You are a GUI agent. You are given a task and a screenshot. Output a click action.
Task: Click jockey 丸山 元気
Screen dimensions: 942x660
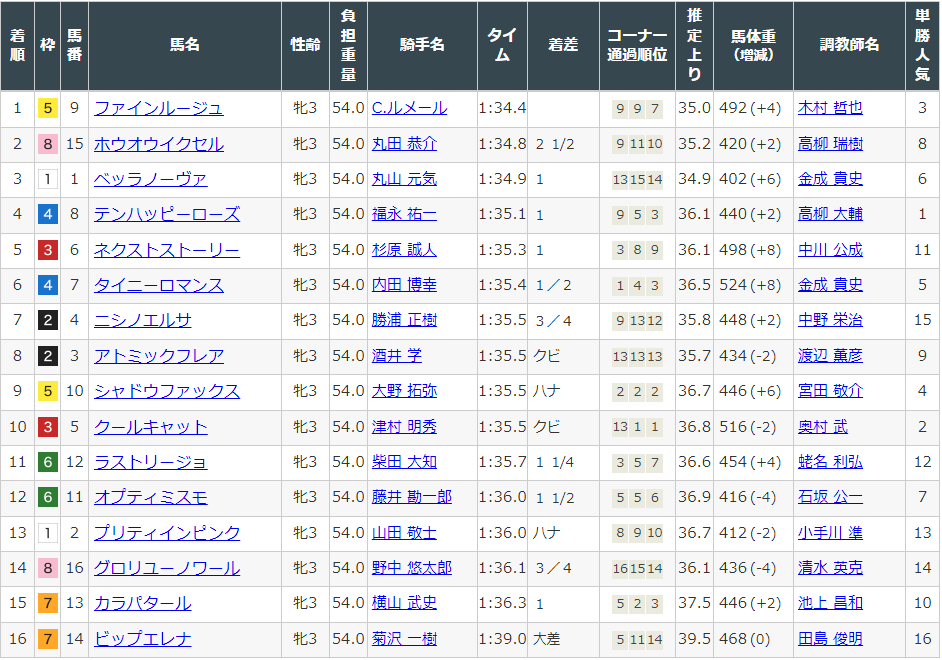tap(404, 179)
